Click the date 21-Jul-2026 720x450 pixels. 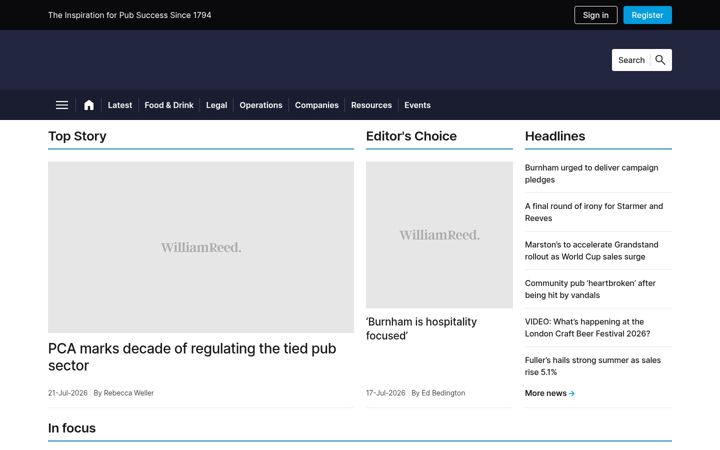click(x=68, y=393)
